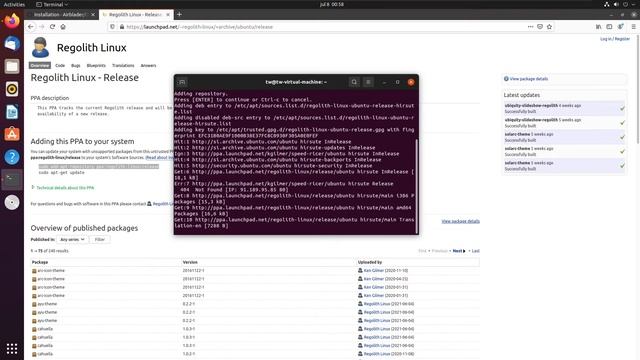
Task: Open the Any series dropdown
Action: 72,240
